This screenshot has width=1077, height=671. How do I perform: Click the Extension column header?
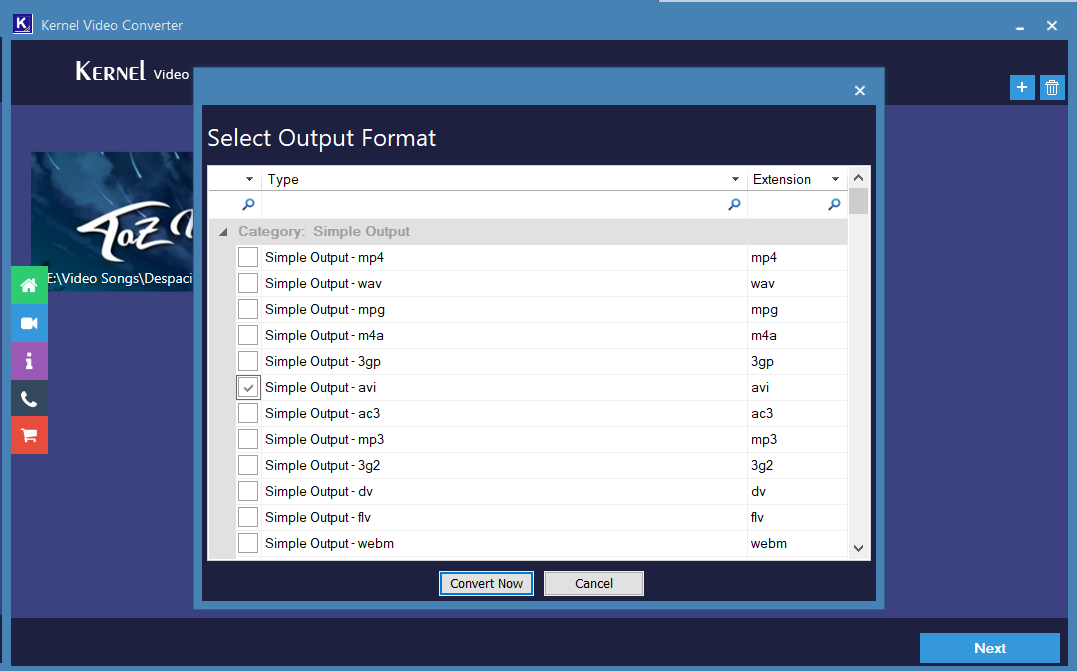click(797, 179)
